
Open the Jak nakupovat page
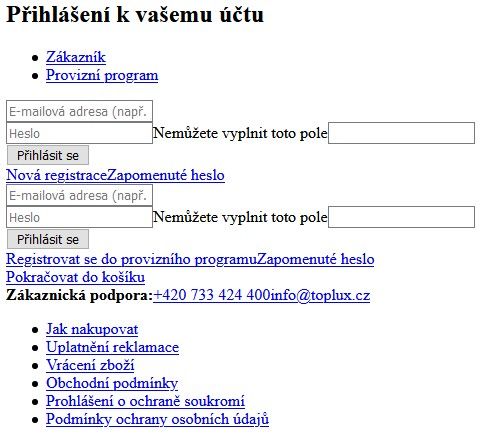(x=92, y=329)
